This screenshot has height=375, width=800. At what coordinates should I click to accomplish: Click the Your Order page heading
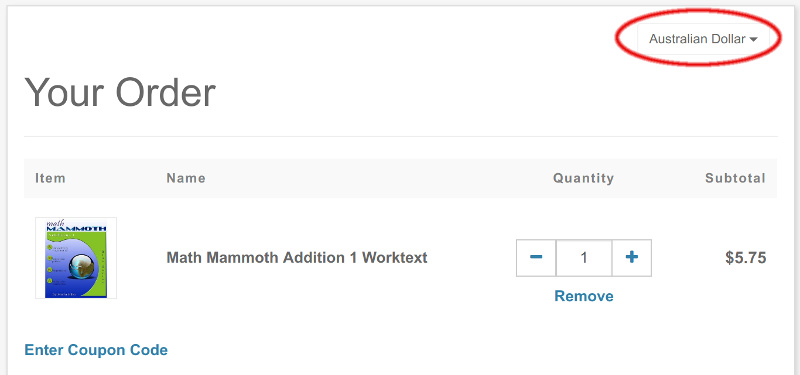point(120,92)
